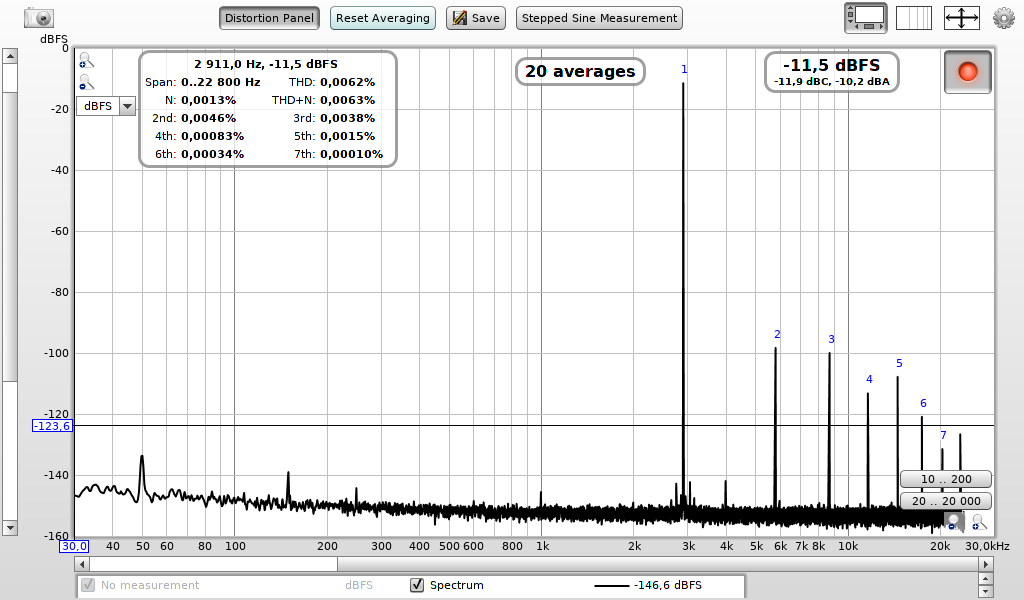This screenshot has width=1024, height=600.
Task: Click the 5th harmonic value 0,0015%
Action: (x=347, y=136)
